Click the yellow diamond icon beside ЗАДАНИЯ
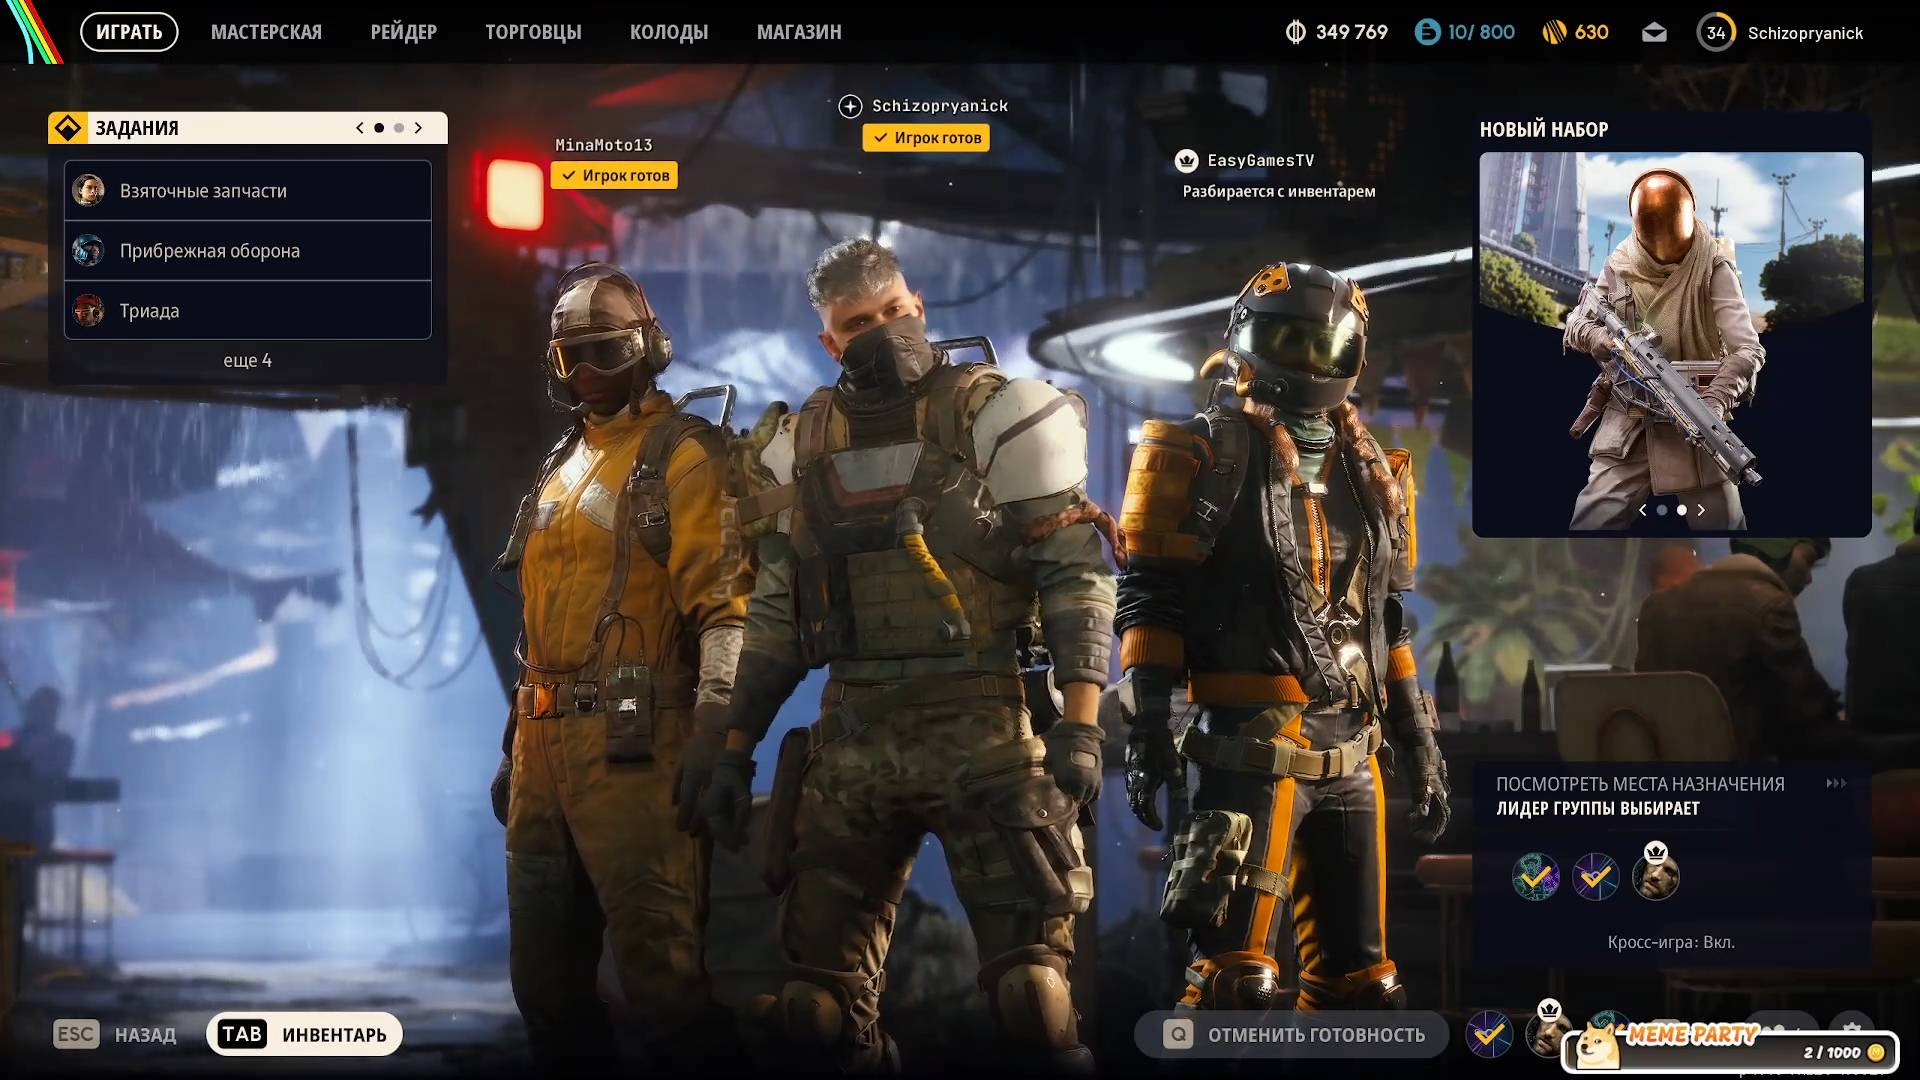Screen dimensions: 1920x1080 (68, 128)
